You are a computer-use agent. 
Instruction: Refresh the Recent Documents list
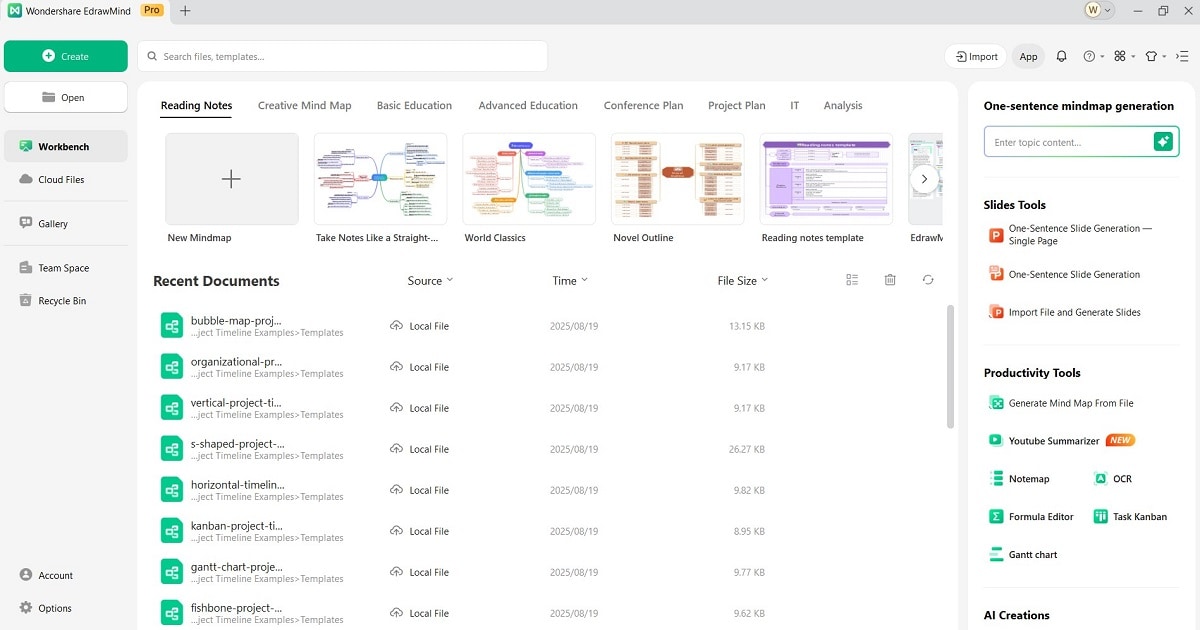927,280
